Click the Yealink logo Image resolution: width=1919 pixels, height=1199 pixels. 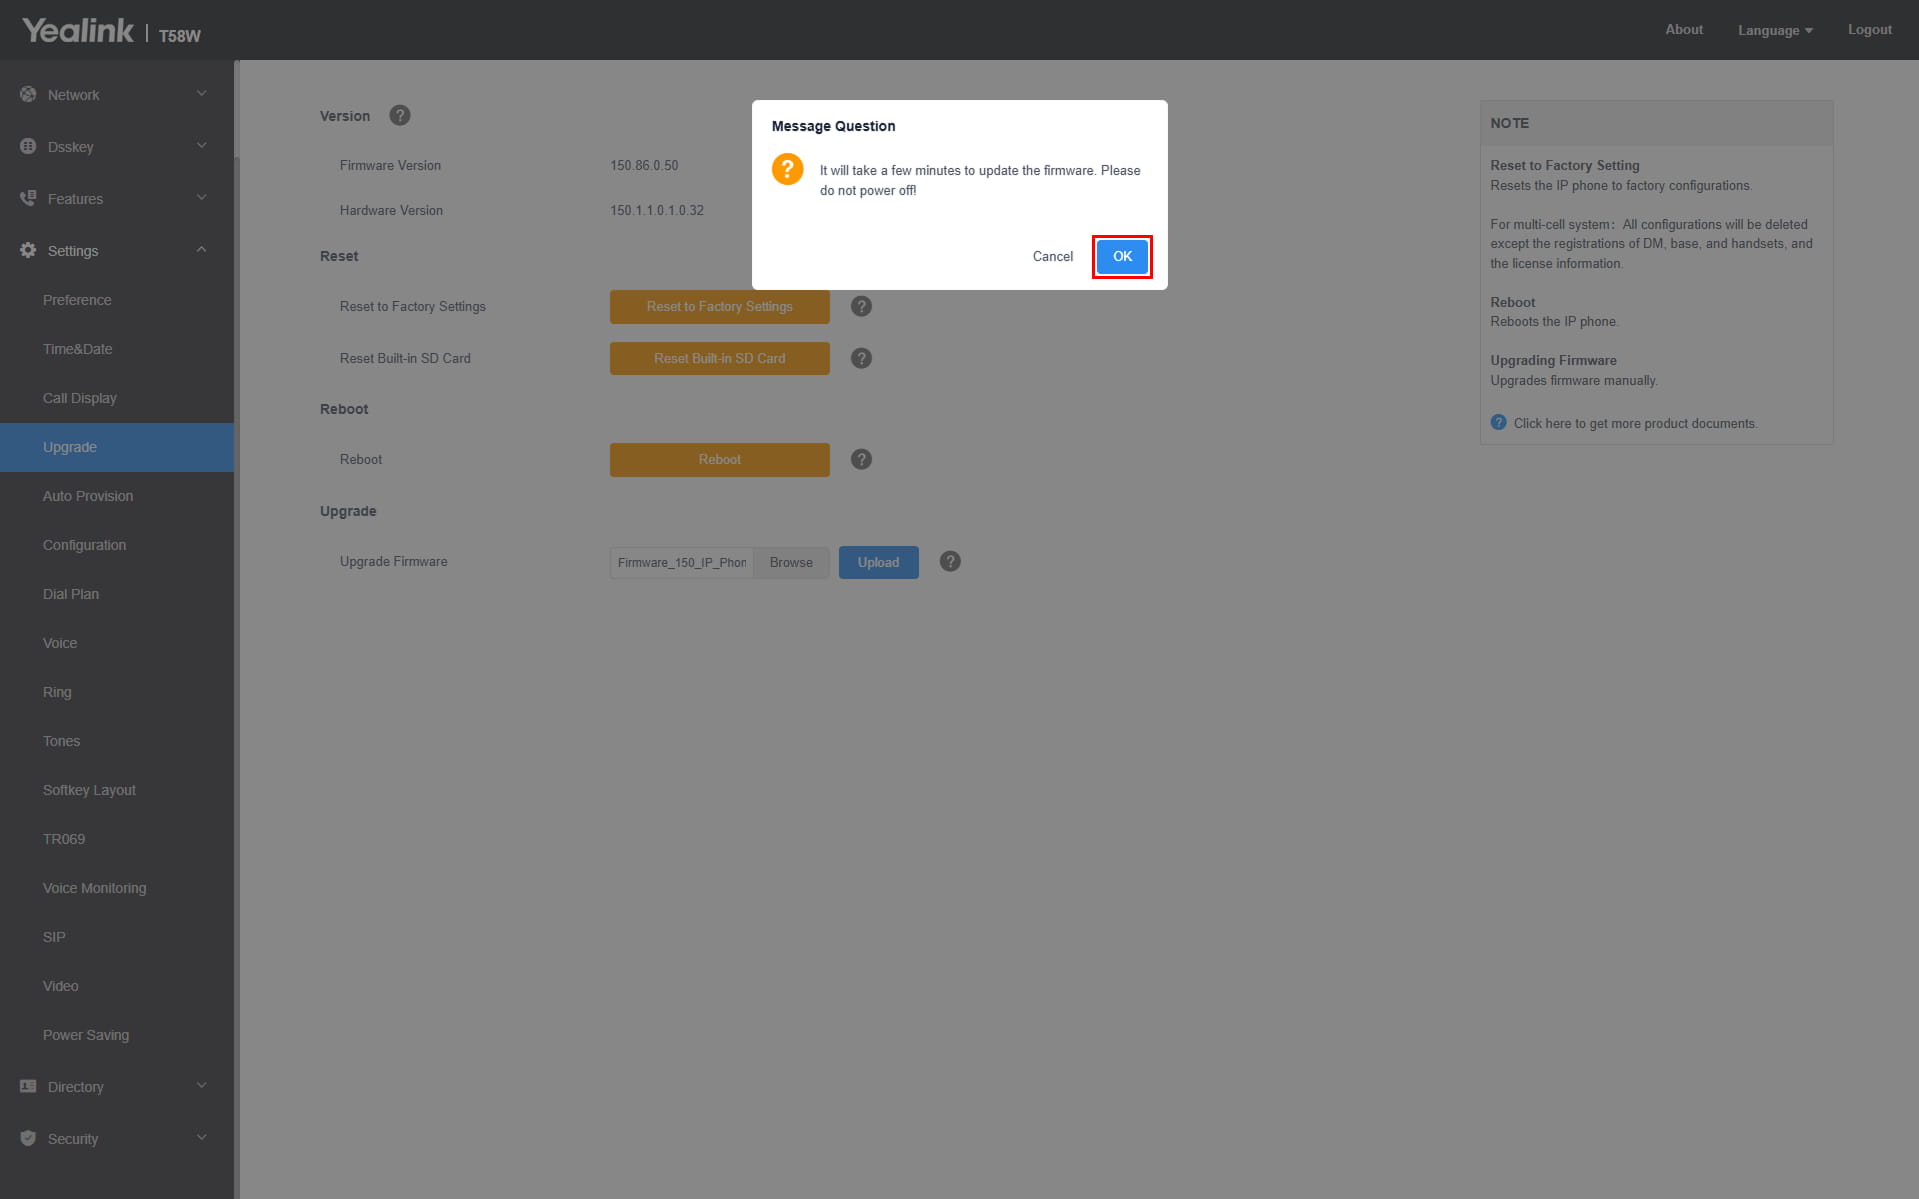pos(78,30)
